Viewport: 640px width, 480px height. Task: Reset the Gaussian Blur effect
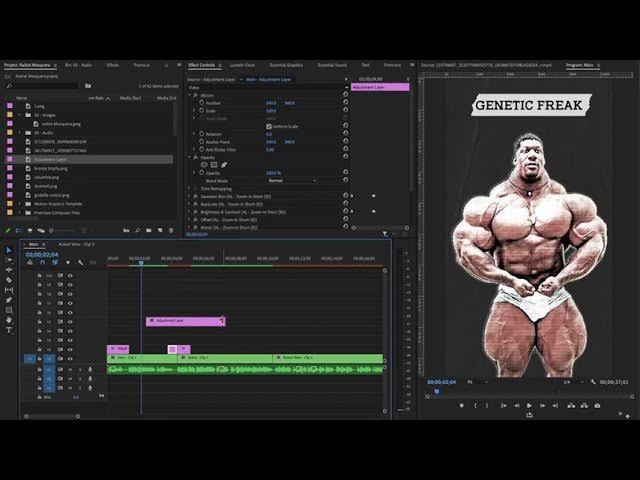(345, 196)
